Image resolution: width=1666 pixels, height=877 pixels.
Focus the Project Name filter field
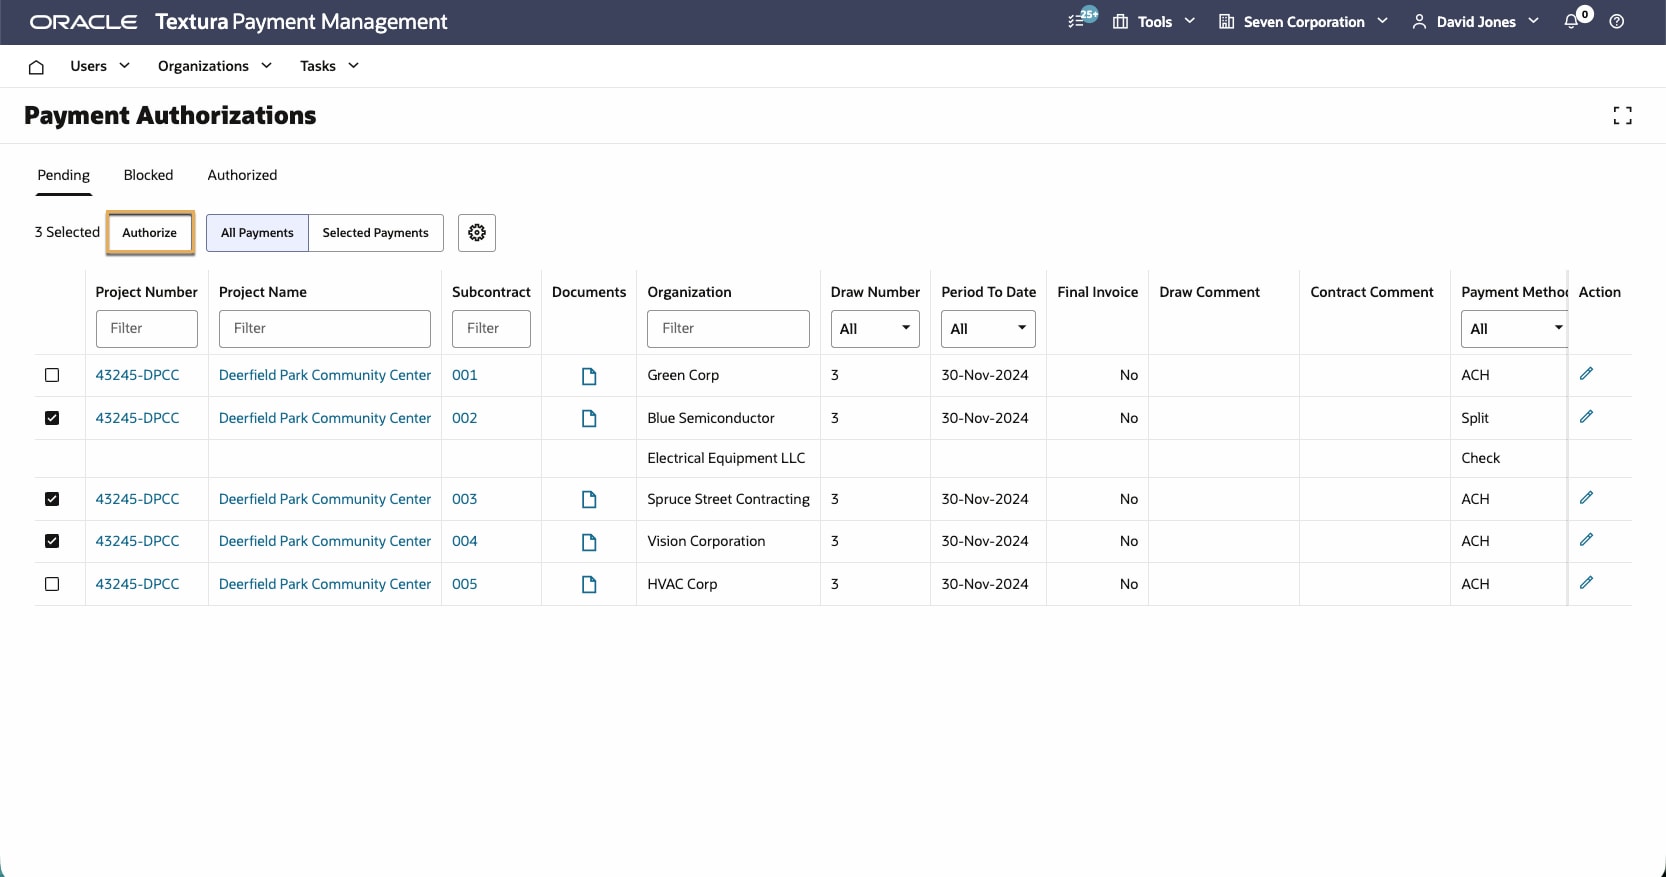[325, 329]
